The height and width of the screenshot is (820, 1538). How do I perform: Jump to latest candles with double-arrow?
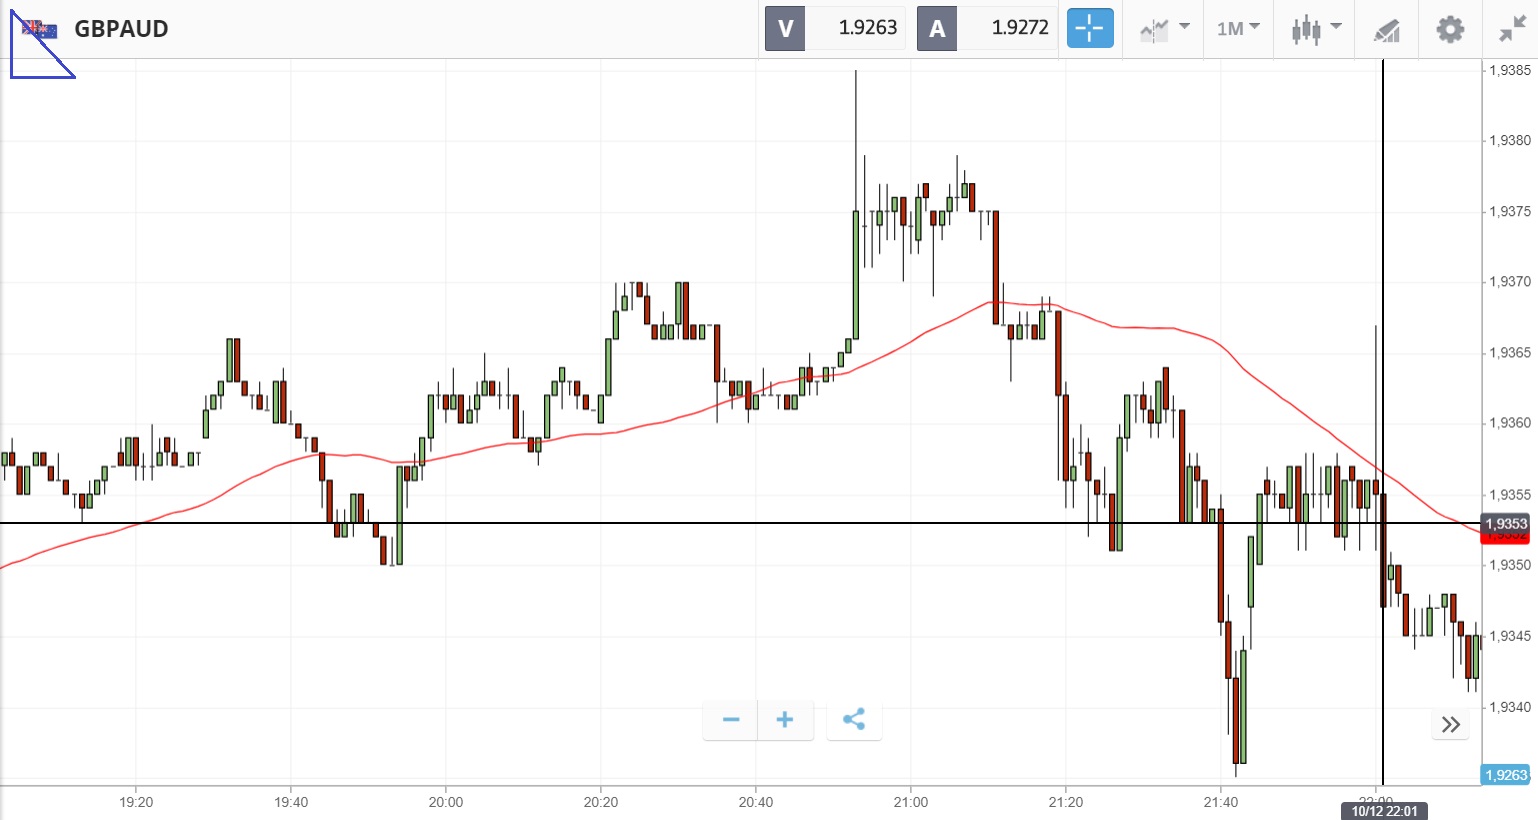pos(1451,725)
